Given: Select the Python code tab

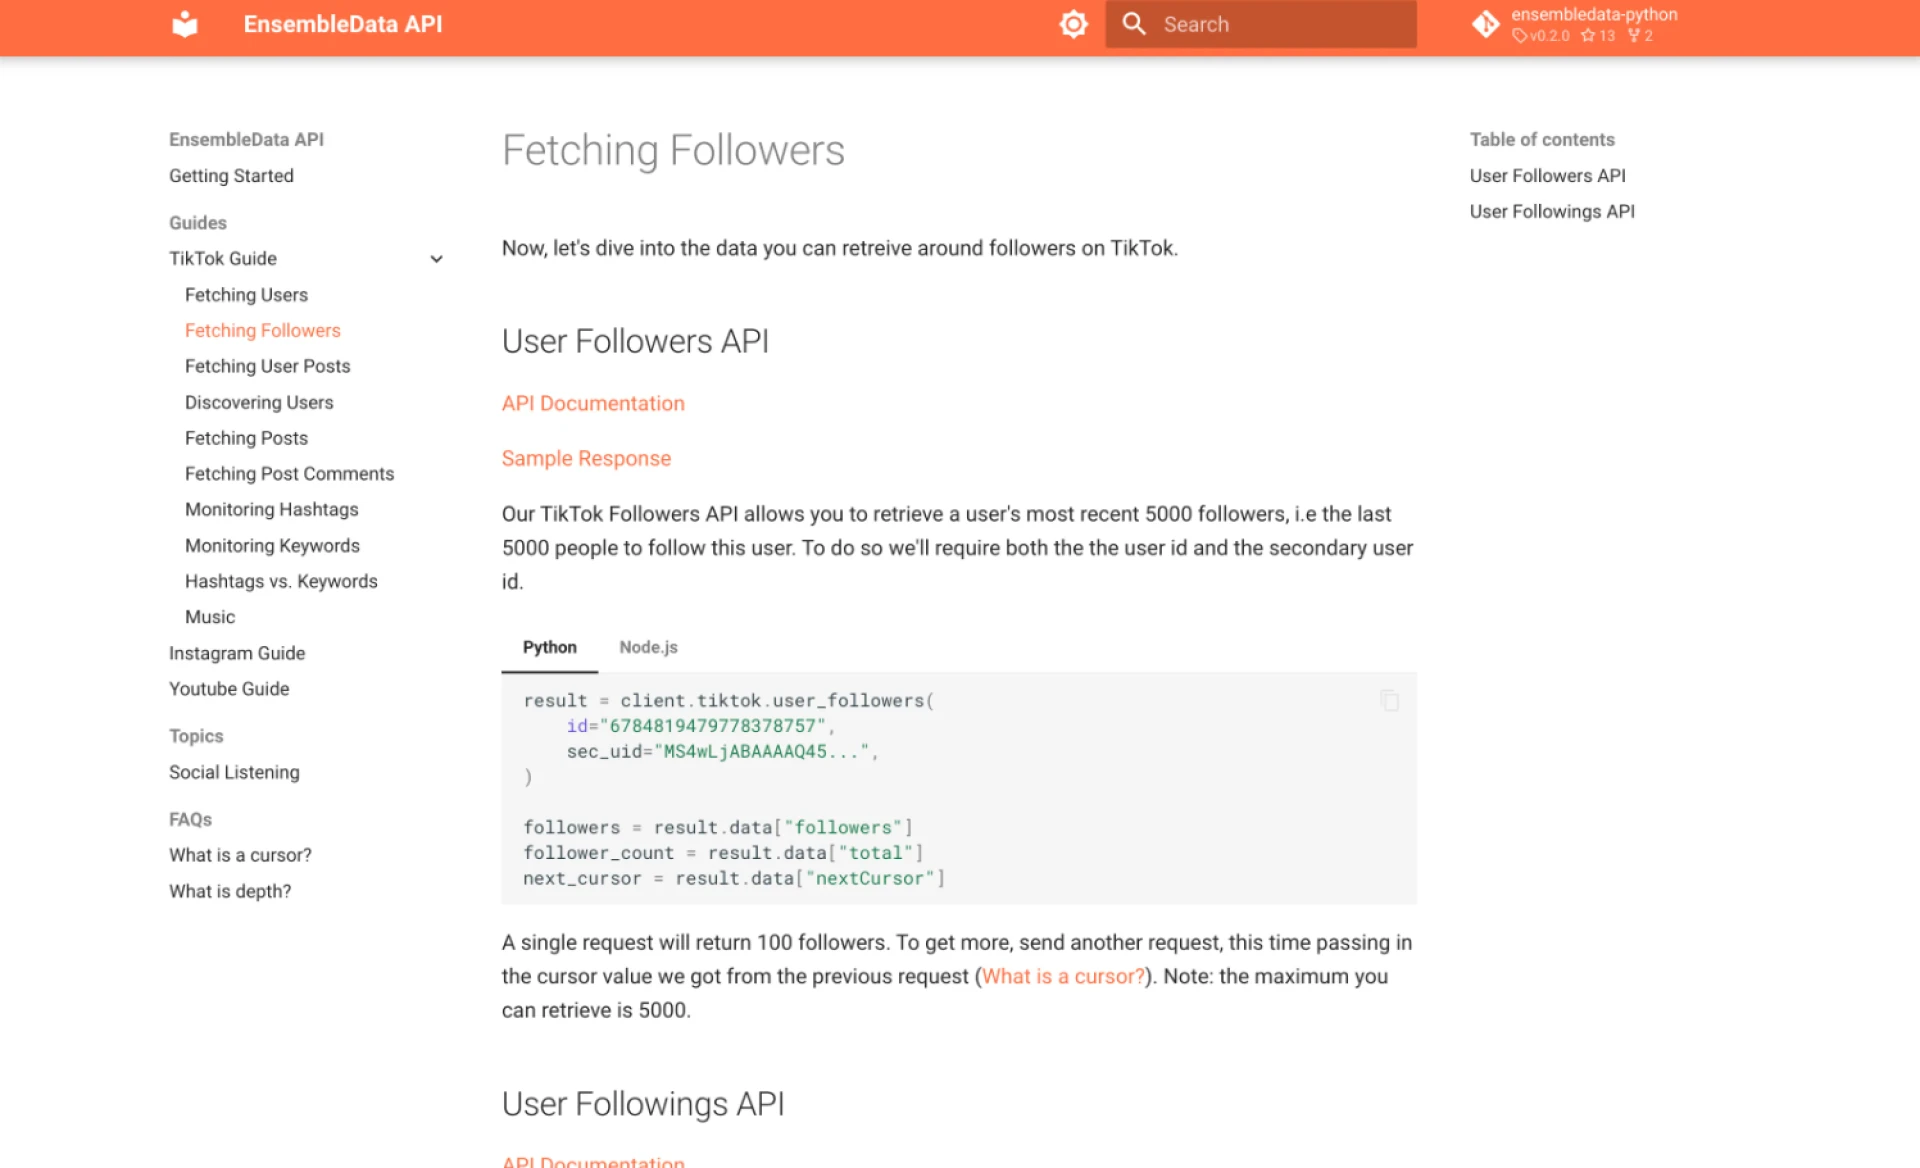Looking at the screenshot, I should tap(549, 647).
